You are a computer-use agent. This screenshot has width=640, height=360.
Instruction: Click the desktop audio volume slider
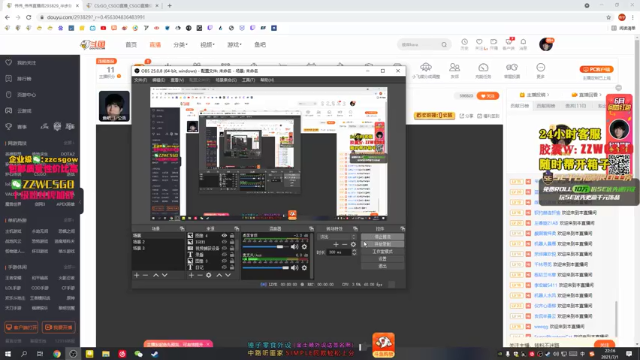[265, 247]
